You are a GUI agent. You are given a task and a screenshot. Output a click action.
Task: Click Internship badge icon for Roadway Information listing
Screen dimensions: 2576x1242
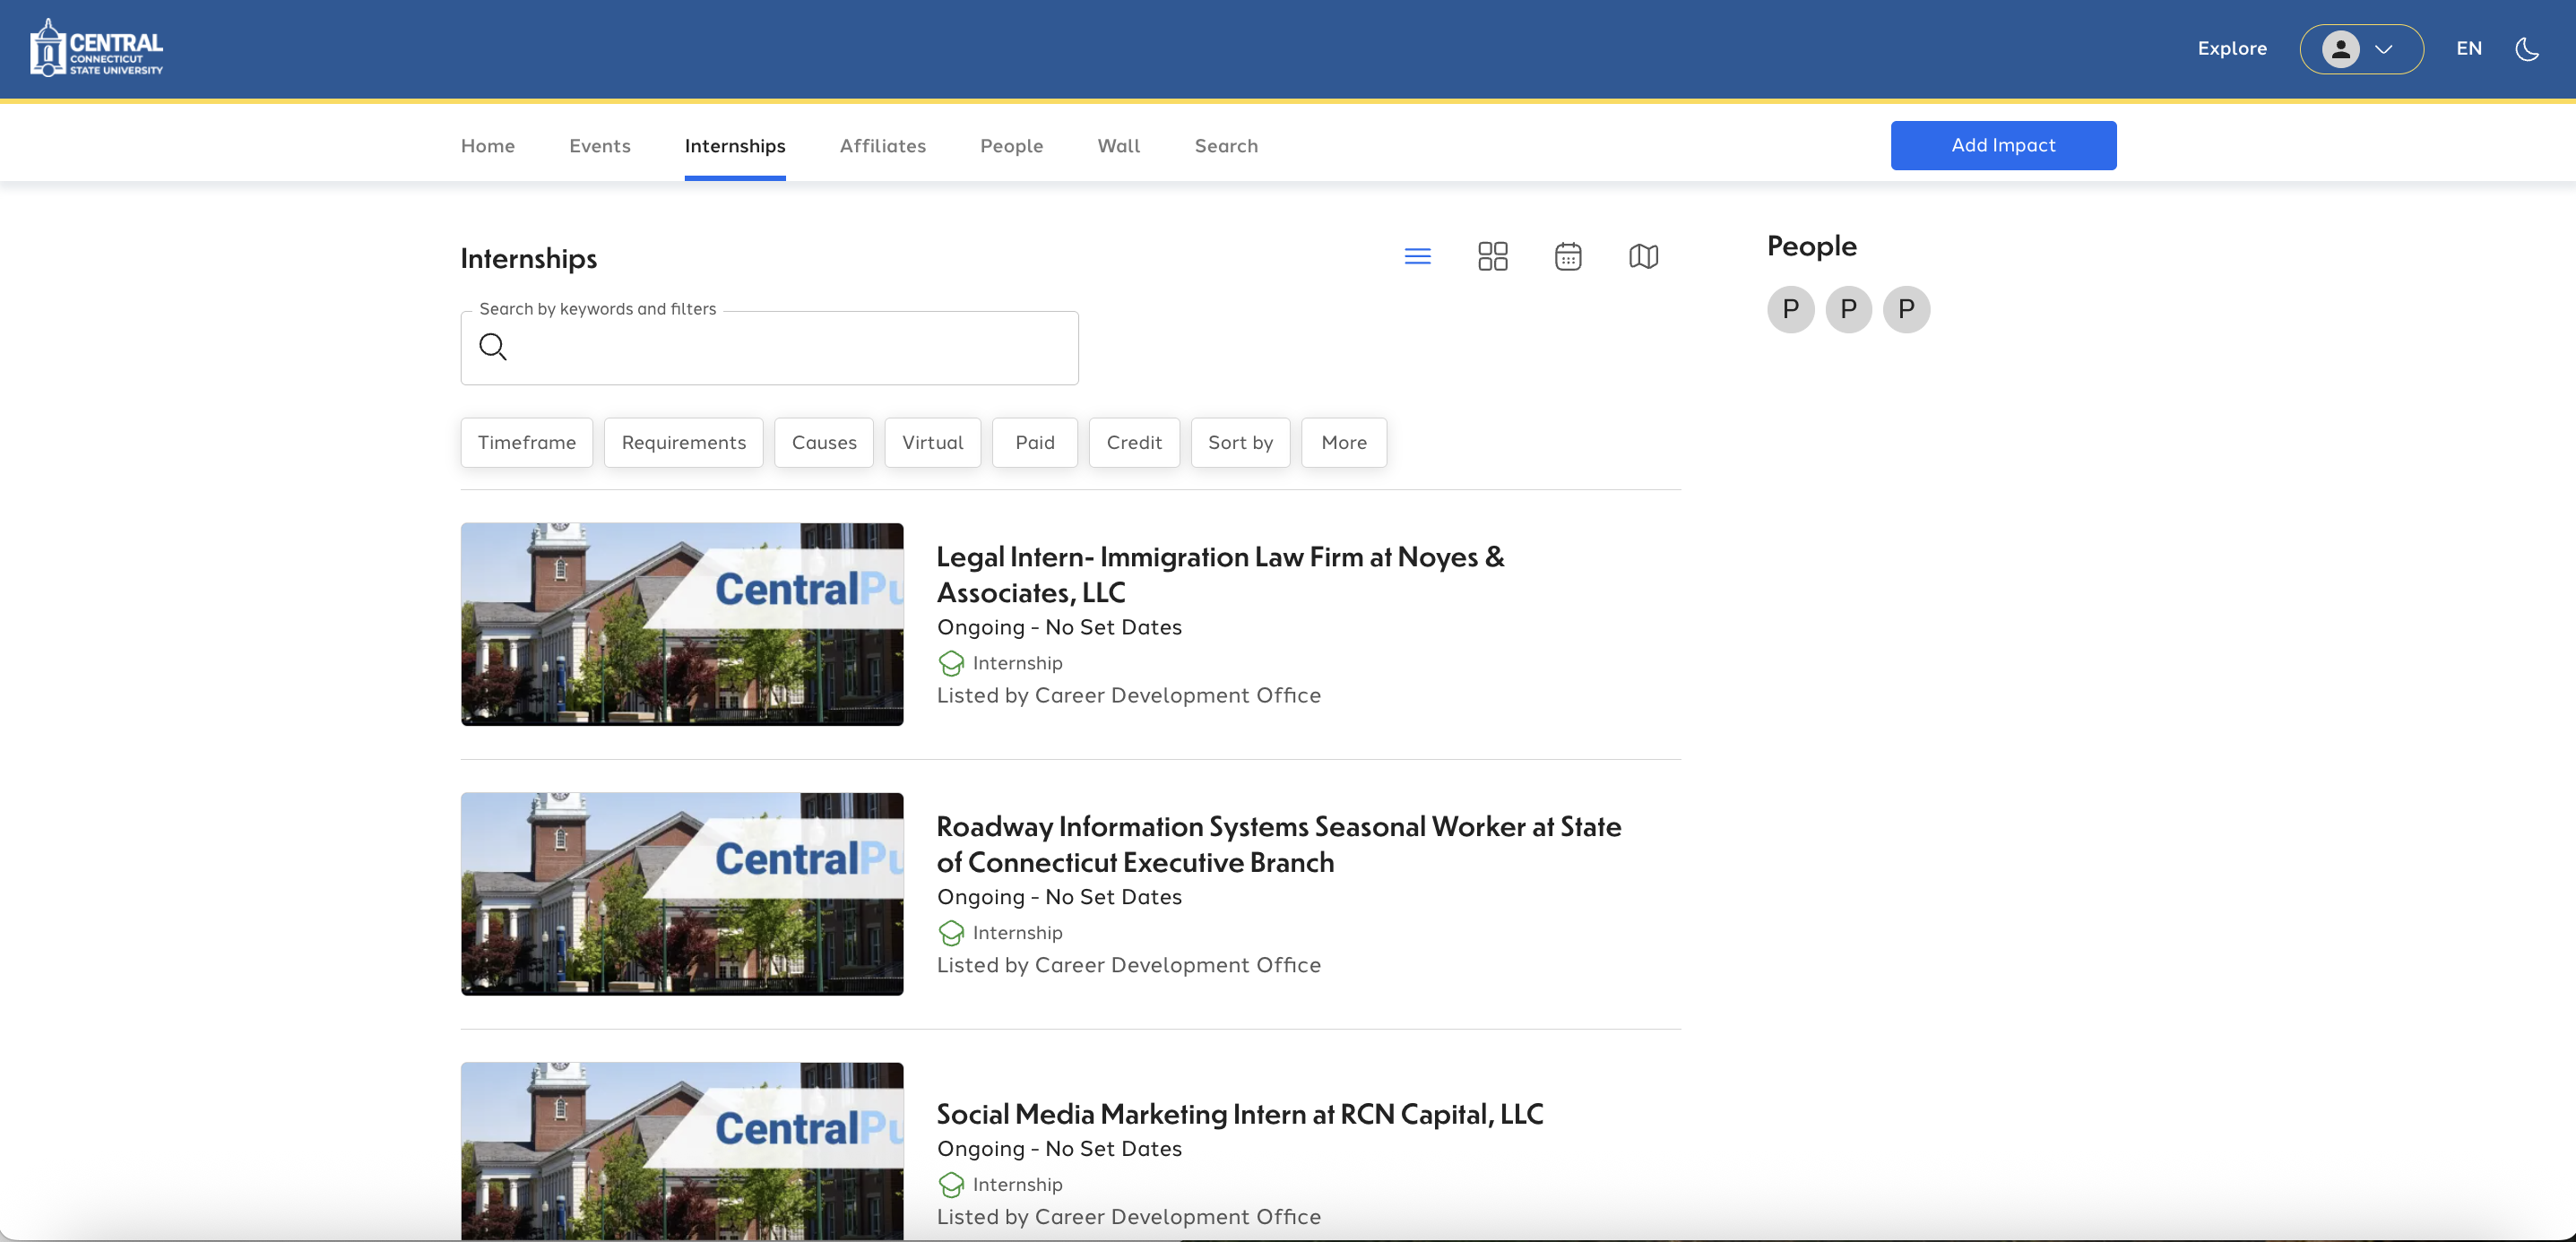point(951,933)
